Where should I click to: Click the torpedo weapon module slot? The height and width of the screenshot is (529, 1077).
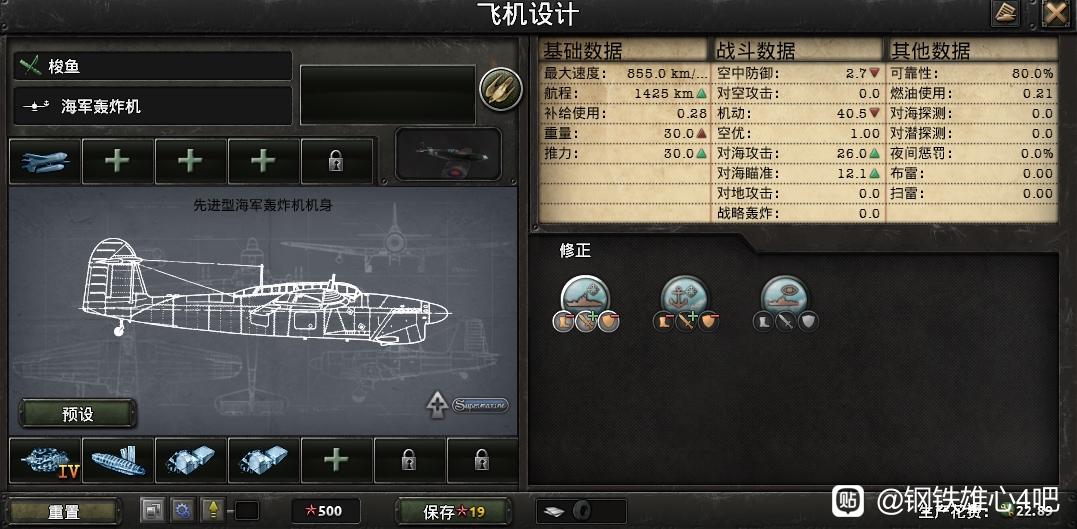[45, 161]
